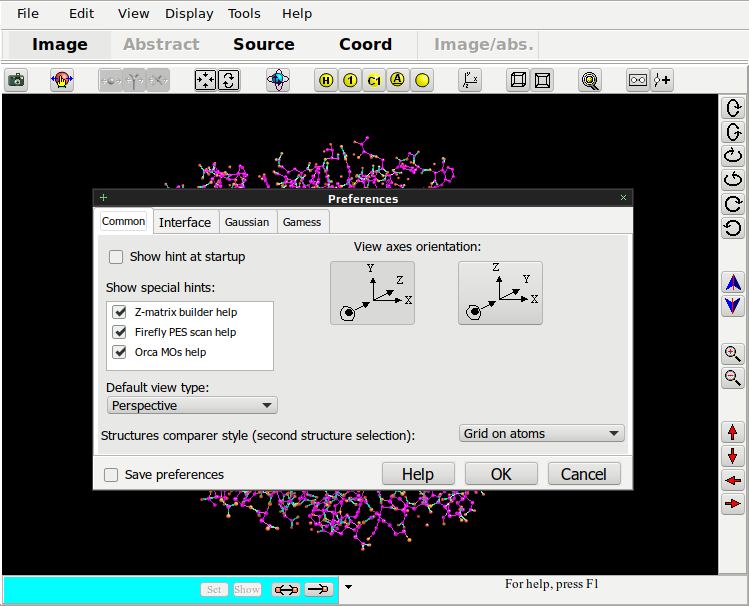Image resolution: width=749 pixels, height=606 pixels.
Task: Toggle the yellow A atom label icon
Action: 397,80
